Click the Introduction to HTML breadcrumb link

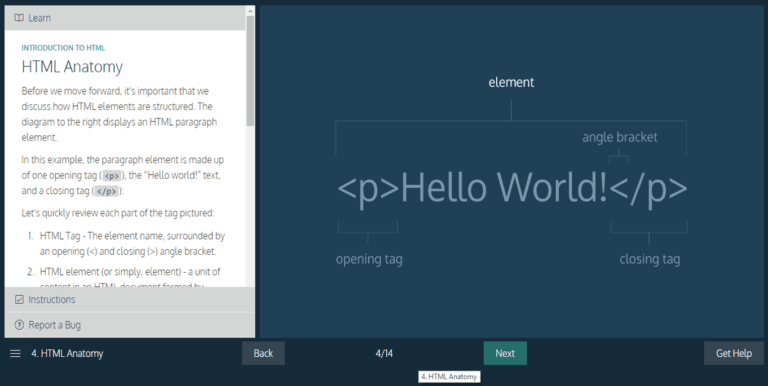tap(63, 48)
